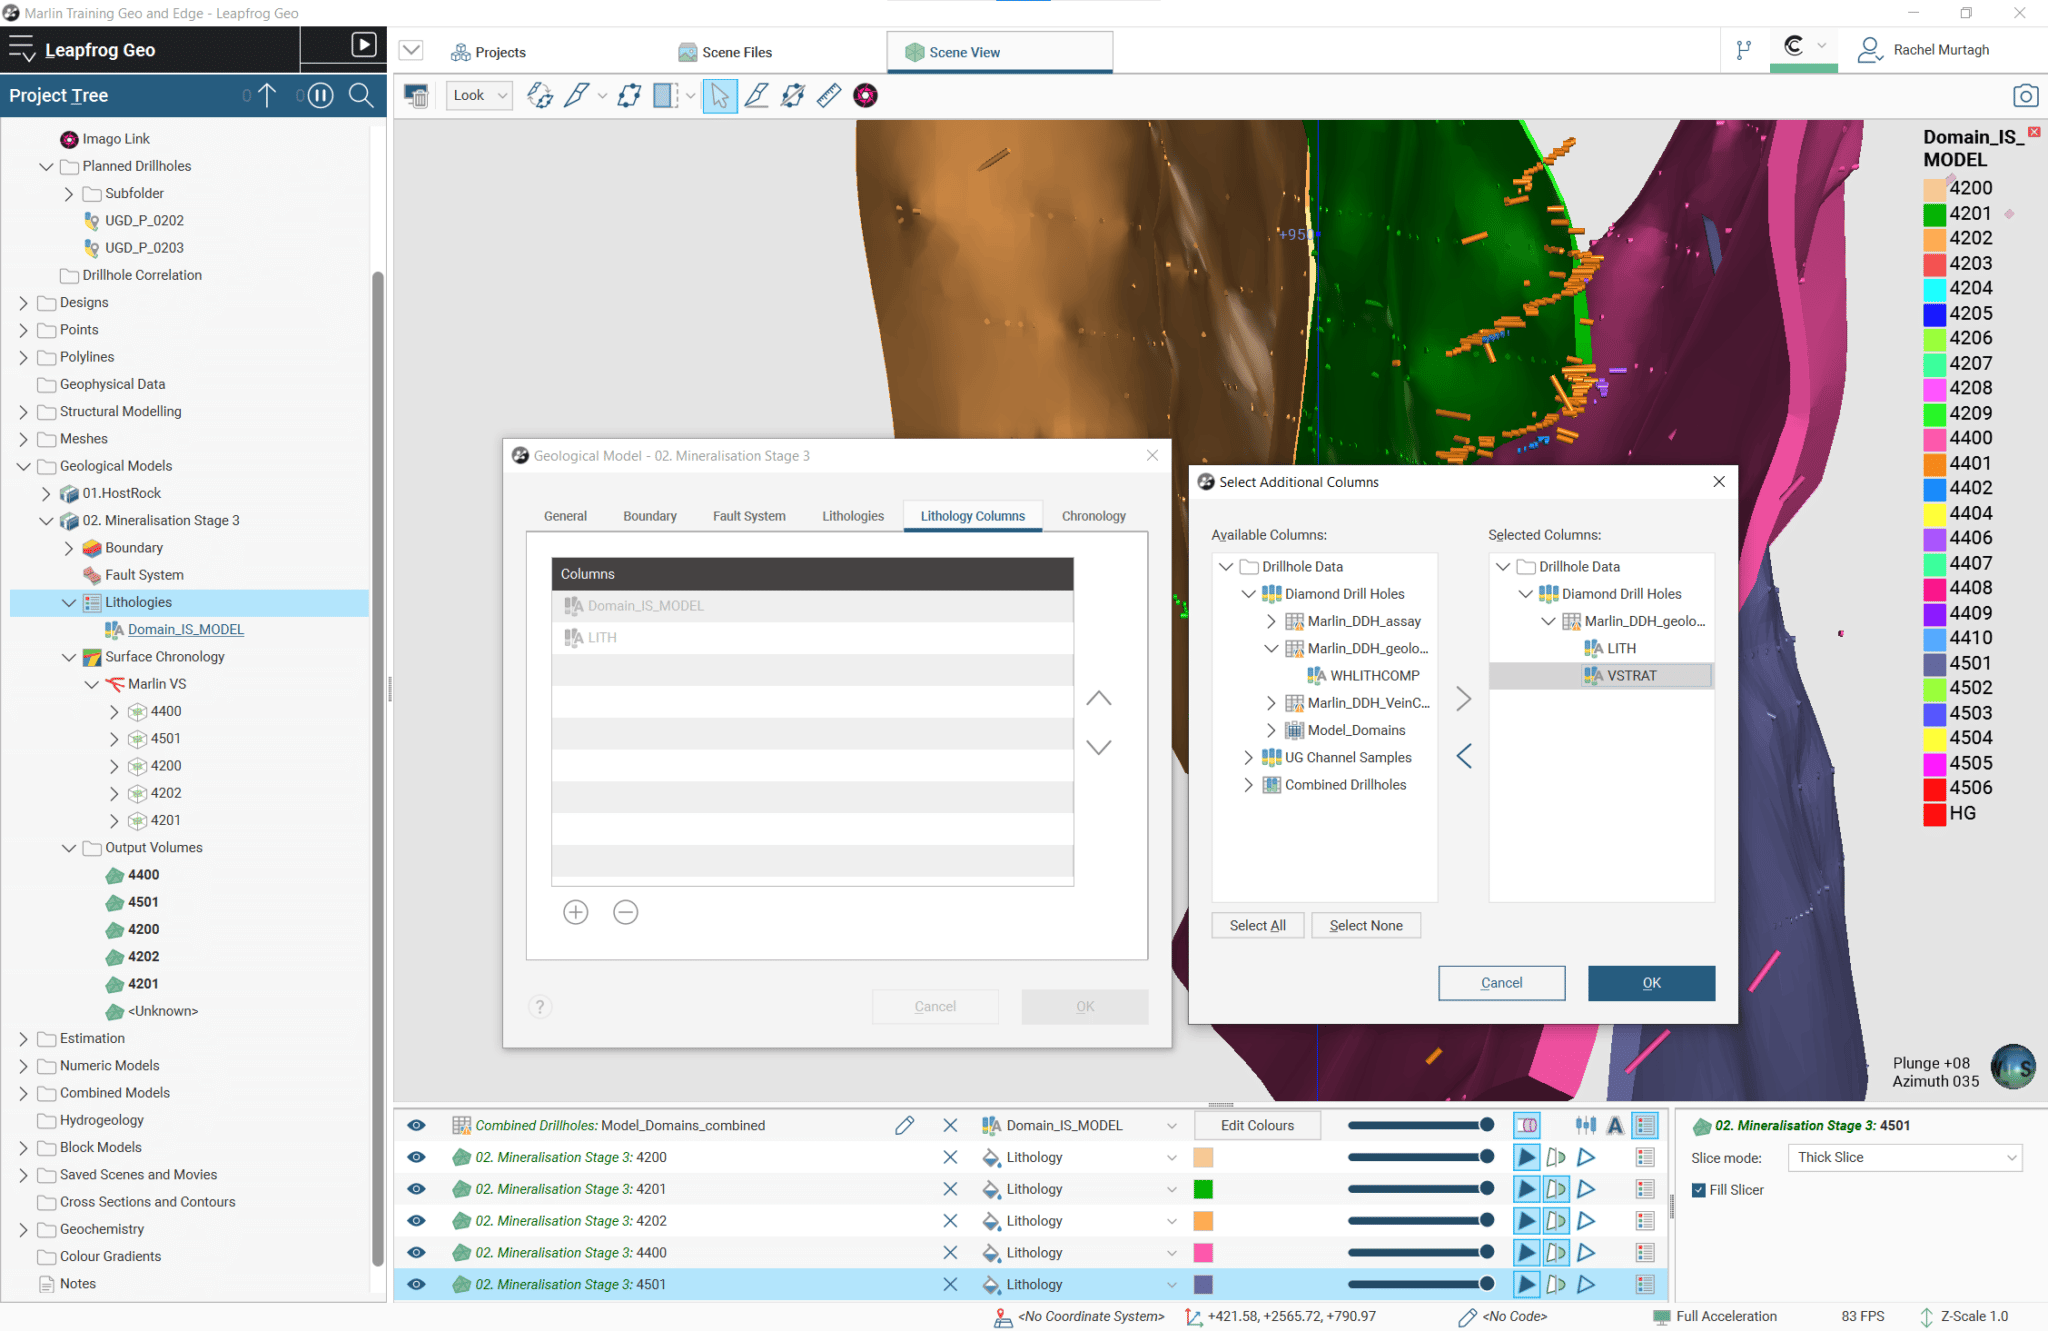Hide Combined Drillholes layer visibility
2048x1331 pixels.
[416, 1125]
